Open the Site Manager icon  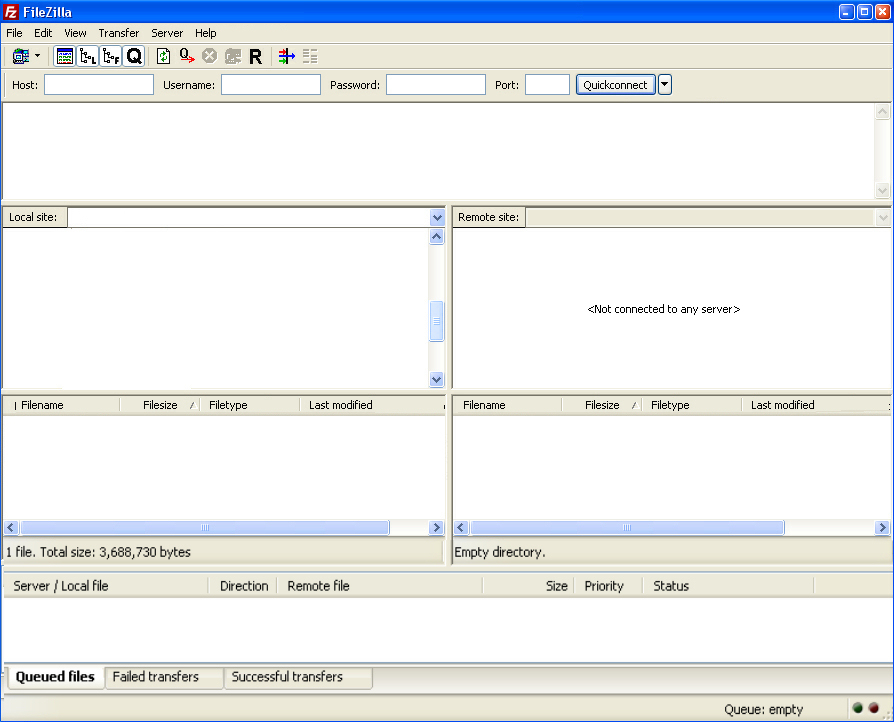[x=21, y=56]
